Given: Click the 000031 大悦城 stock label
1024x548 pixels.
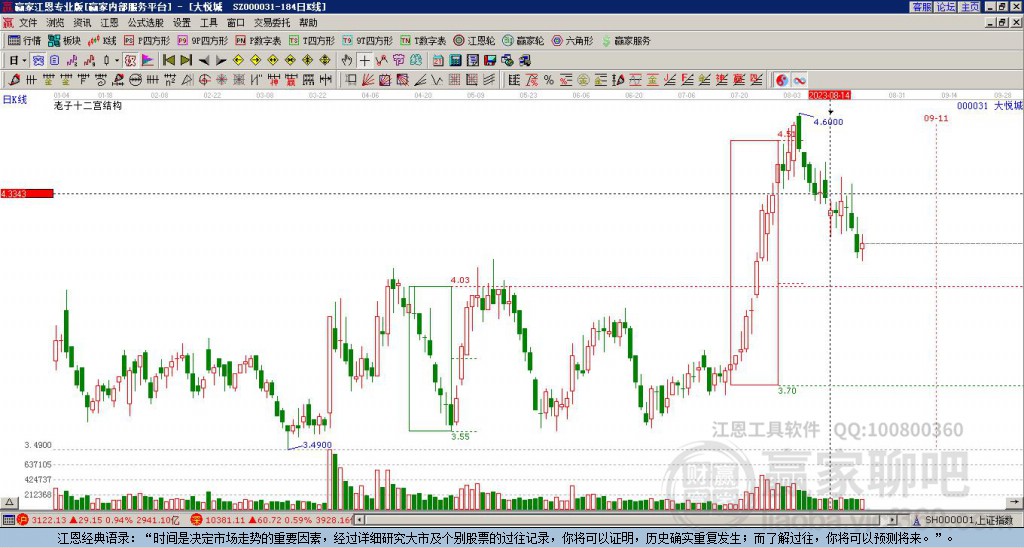Looking at the screenshot, I should [x=989, y=105].
